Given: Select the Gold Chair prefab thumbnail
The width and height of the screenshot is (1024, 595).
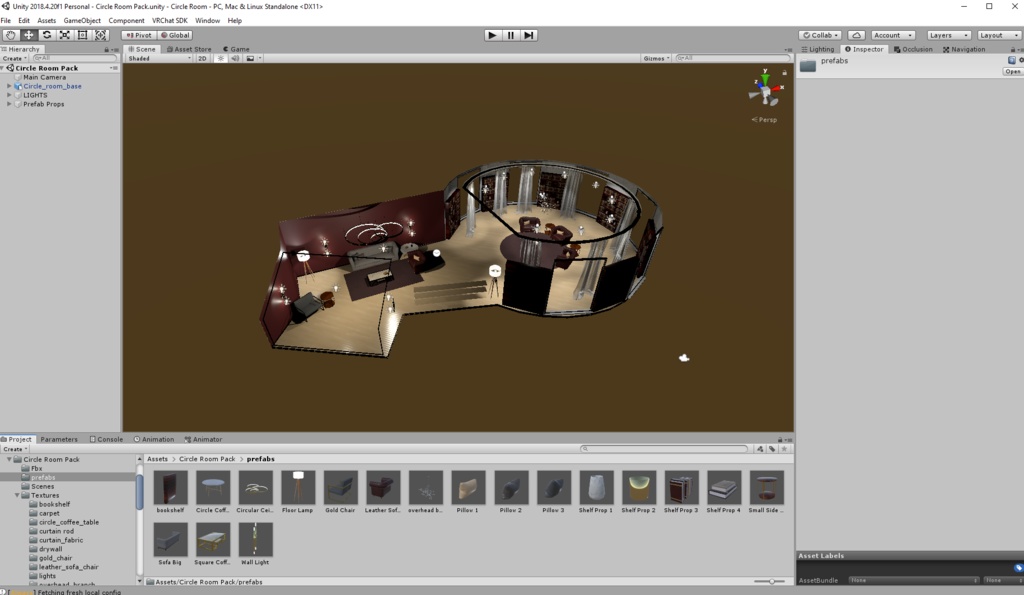Looking at the screenshot, I should coord(340,489).
